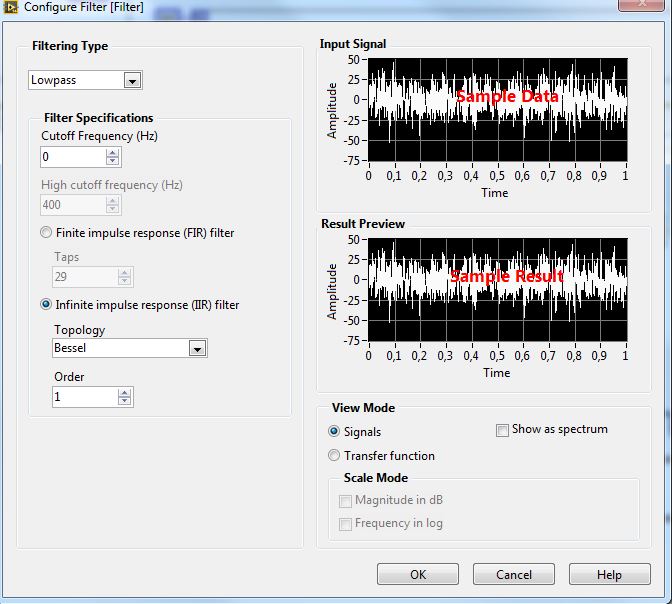Click the Taps value field

tap(85, 277)
